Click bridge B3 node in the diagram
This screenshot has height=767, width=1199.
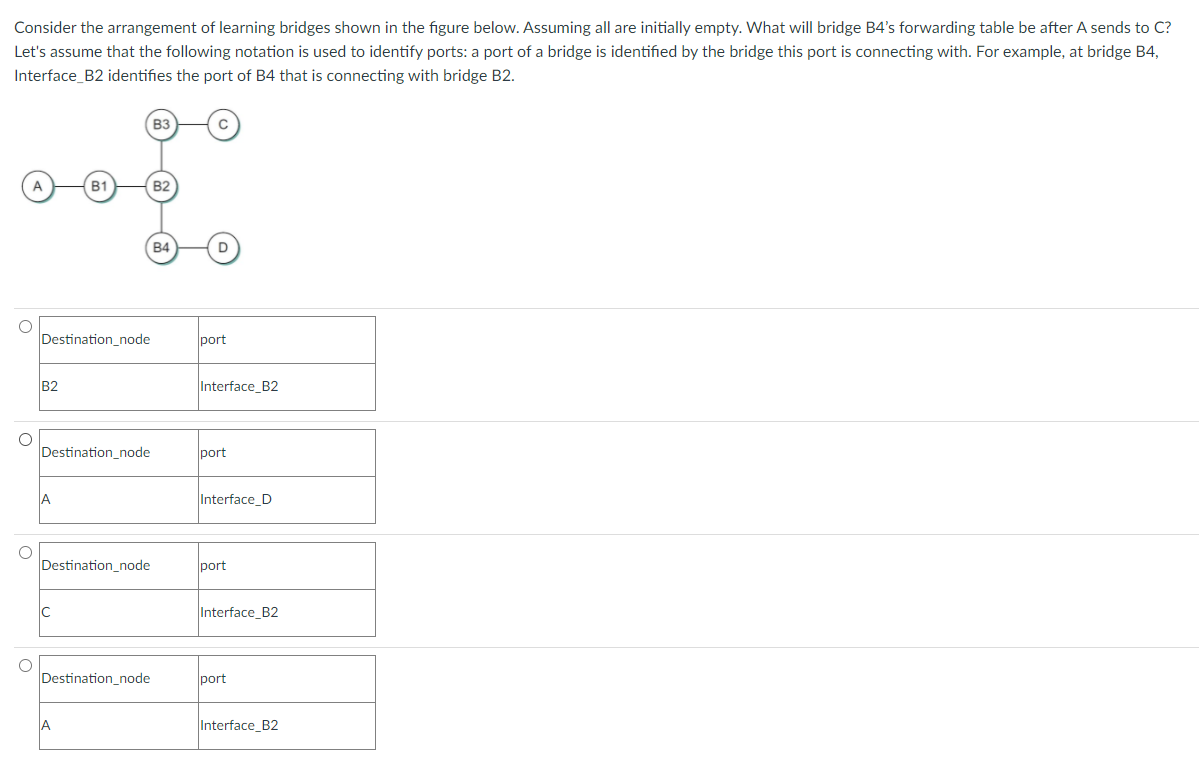click(161, 125)
